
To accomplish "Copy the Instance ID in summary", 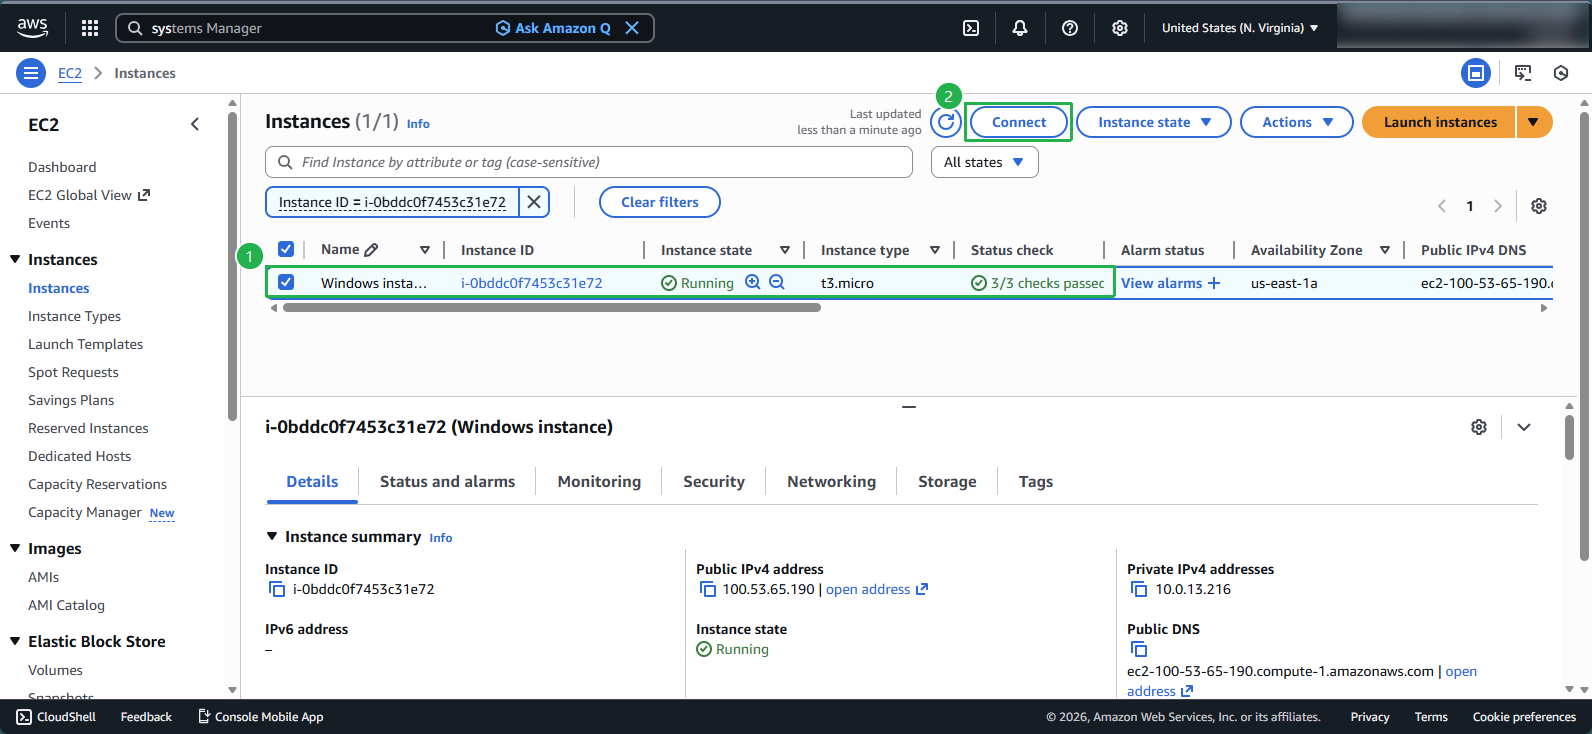I will (277, 589).
